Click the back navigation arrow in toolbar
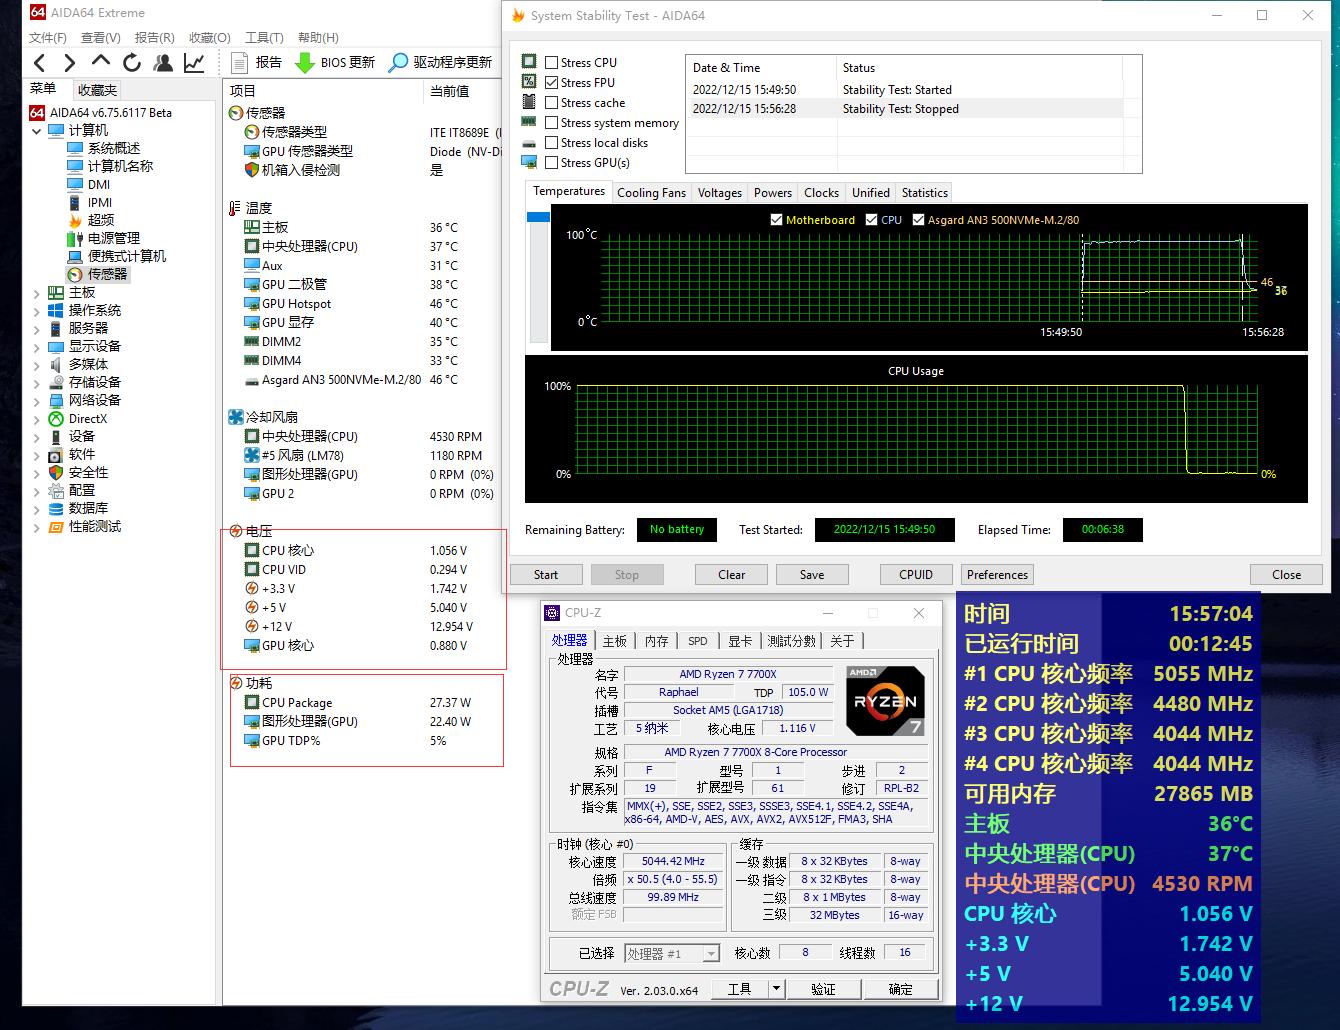Image resolution: width=1340 pixels, height=1030 pixels. [40, 63]
